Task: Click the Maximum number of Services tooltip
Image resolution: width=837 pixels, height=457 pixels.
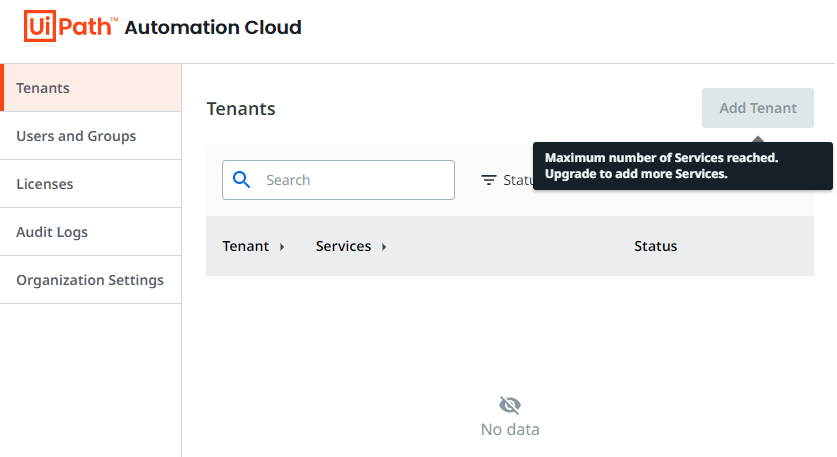Action: (682, 166)
